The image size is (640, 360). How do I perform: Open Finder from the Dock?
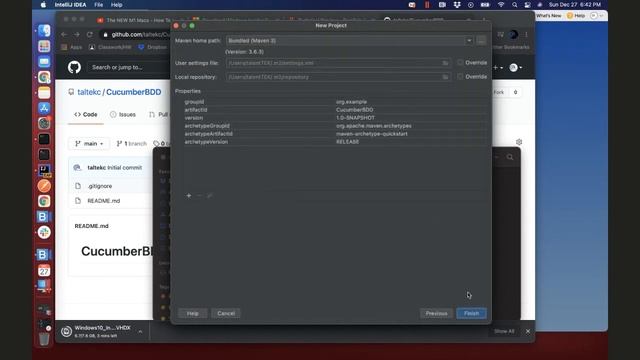(x=44, y=31)
